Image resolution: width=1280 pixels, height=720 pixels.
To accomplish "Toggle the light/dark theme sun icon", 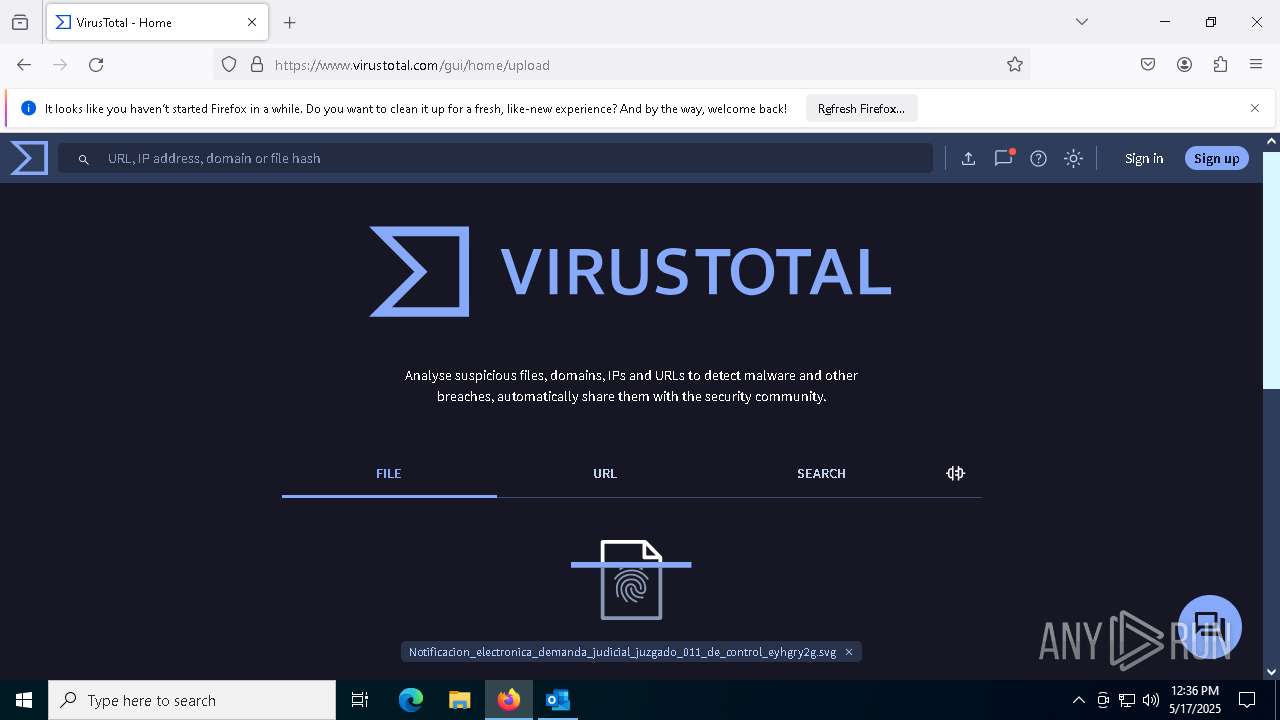I will click(x=1073, y=158).
